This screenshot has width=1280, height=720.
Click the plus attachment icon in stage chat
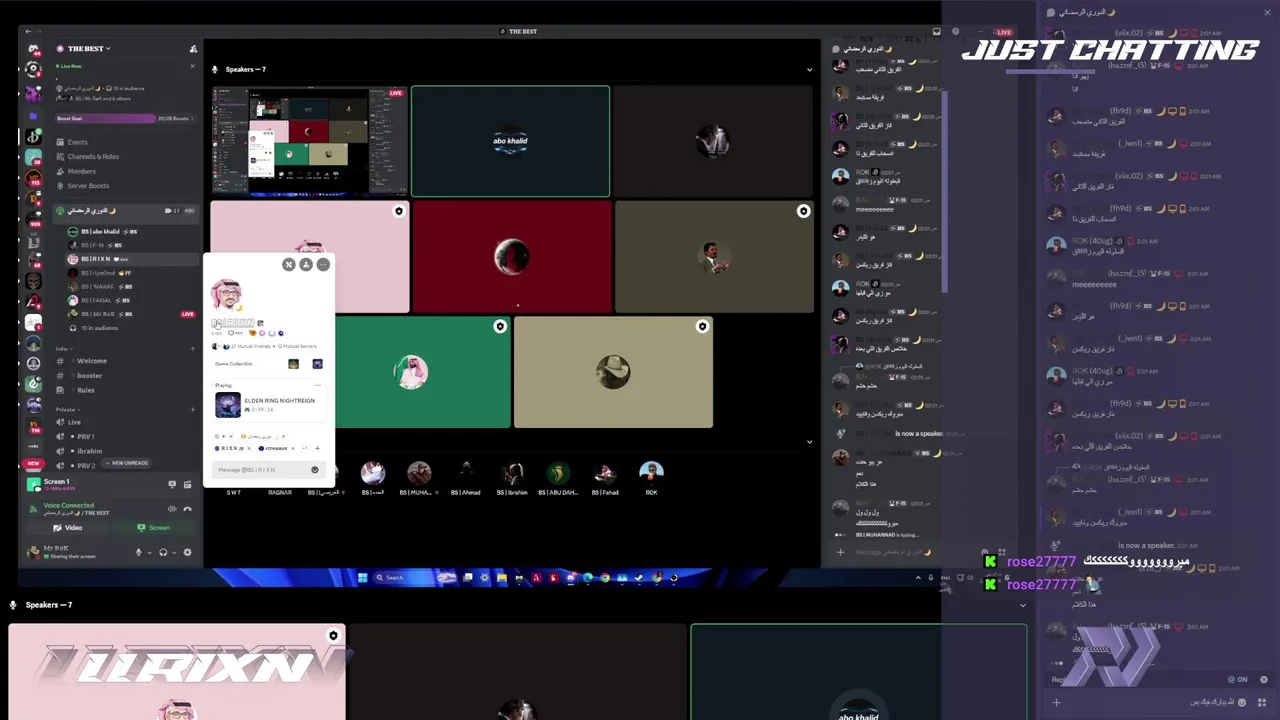coord(840,552)
